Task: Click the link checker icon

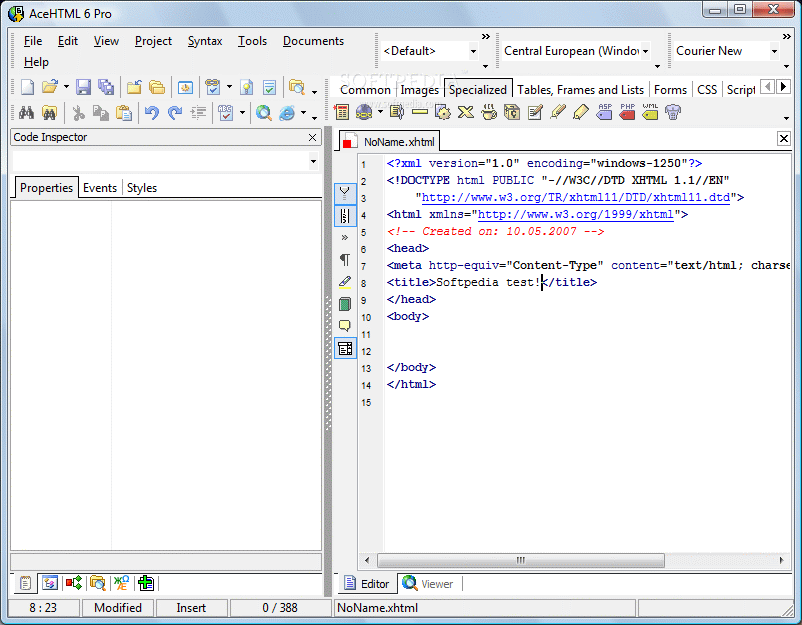Action: (x=213, y=87)
